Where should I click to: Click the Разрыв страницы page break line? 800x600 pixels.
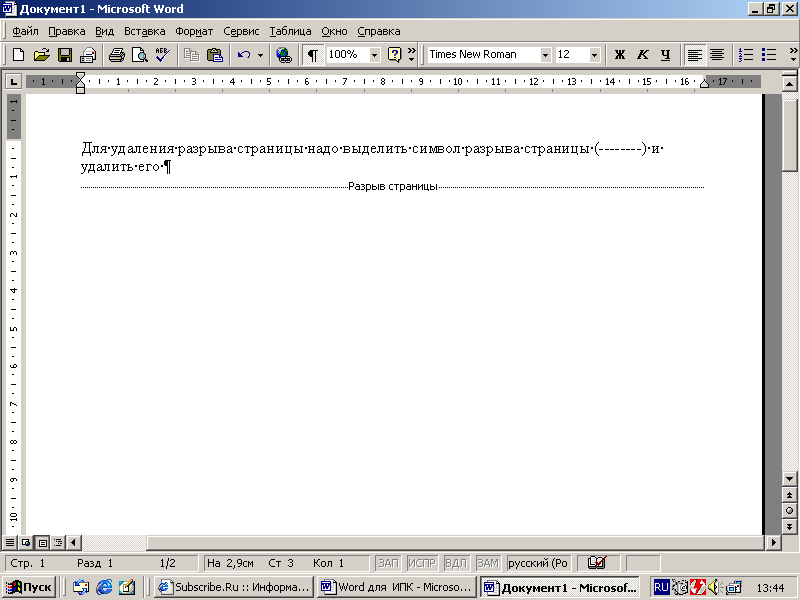tap(392, 187)
